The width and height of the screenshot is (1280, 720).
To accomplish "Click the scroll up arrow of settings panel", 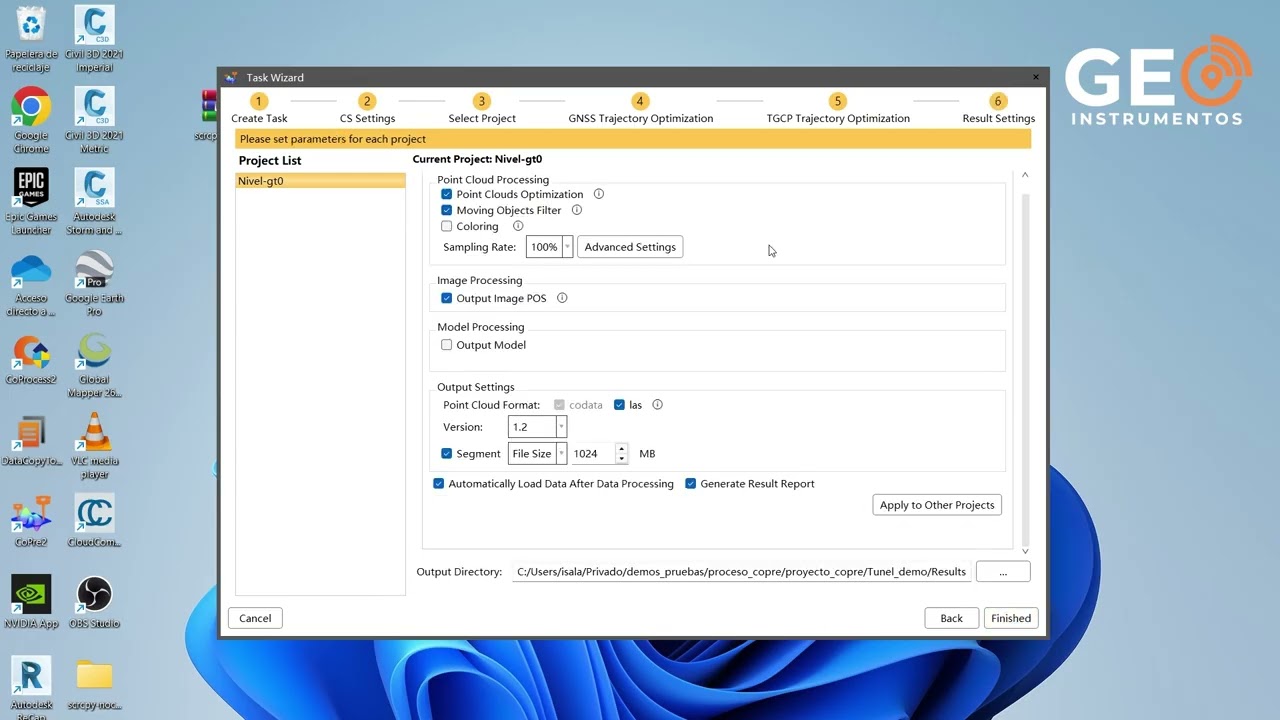I will [x=1025, y=176].
